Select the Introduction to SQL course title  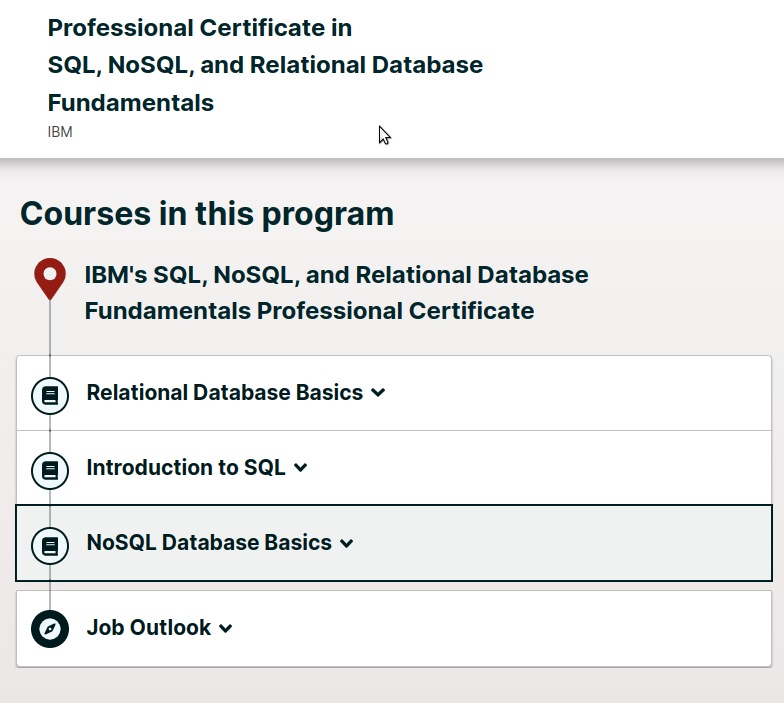[x=186, y=467]
